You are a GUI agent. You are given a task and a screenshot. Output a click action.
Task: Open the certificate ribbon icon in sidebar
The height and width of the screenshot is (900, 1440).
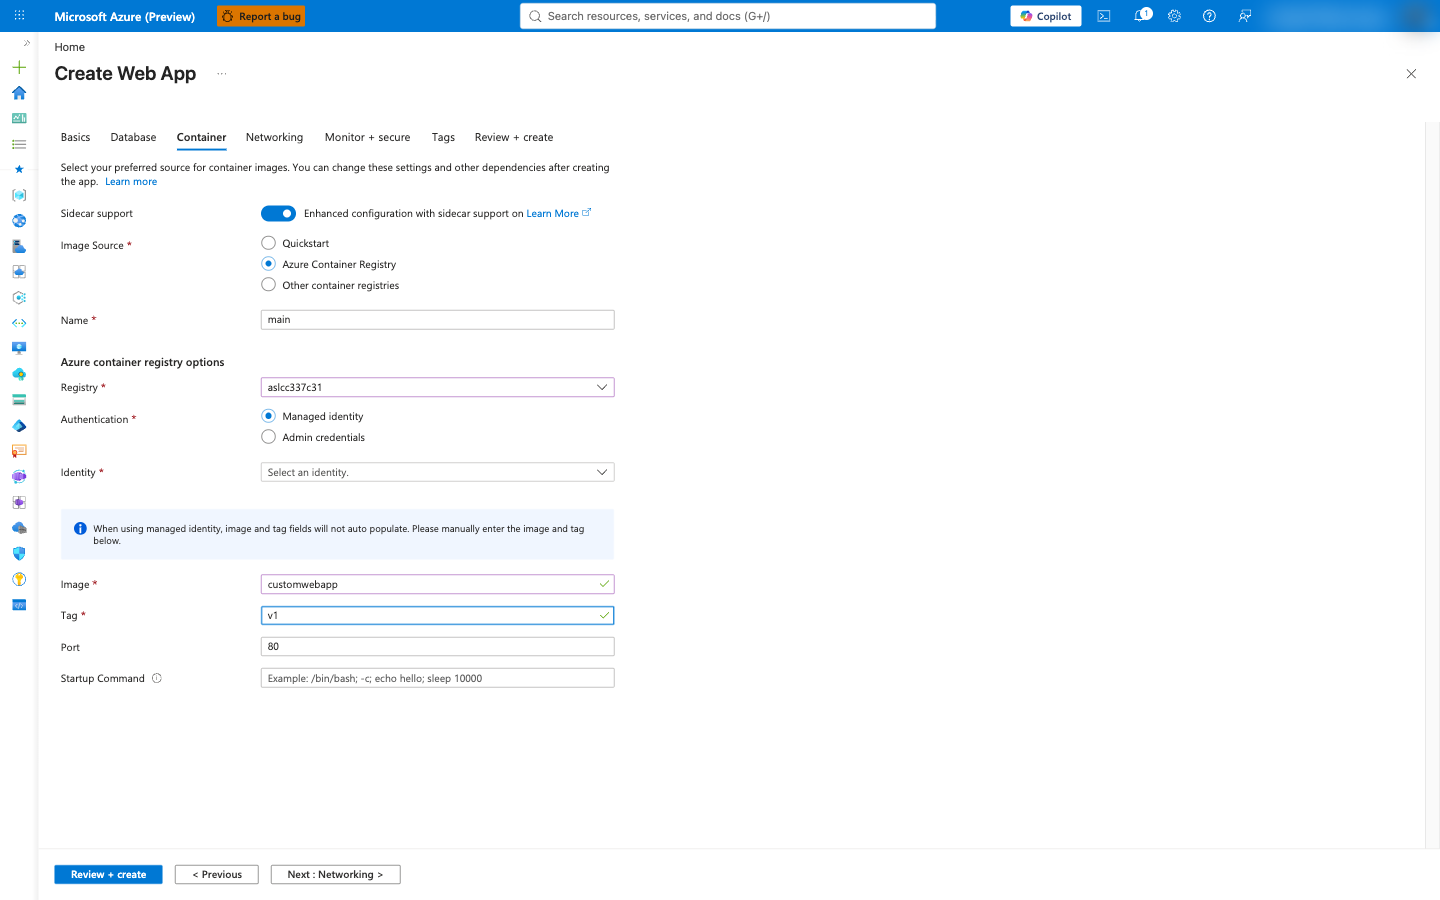coord(19,451)
